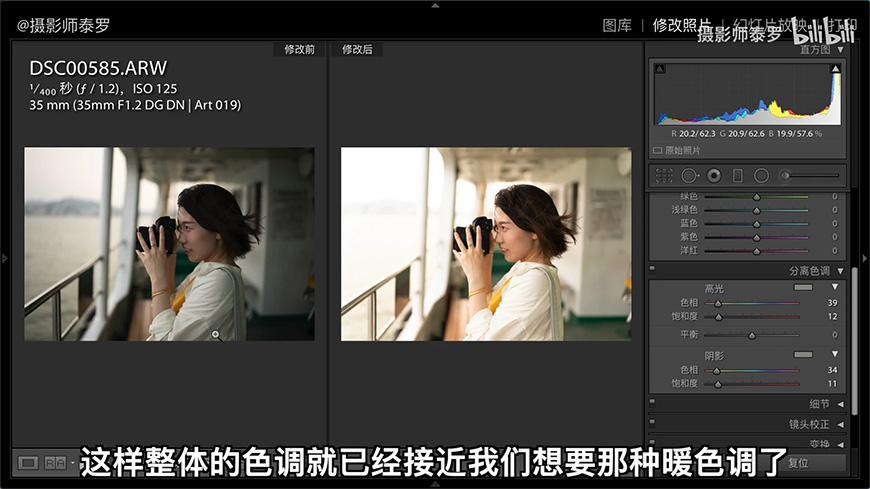Image resolution: width=870 pixels, height=489 pixels.
Task: Toggle histogram highlight clipping indicator
Action: click(x=835, y=69)
